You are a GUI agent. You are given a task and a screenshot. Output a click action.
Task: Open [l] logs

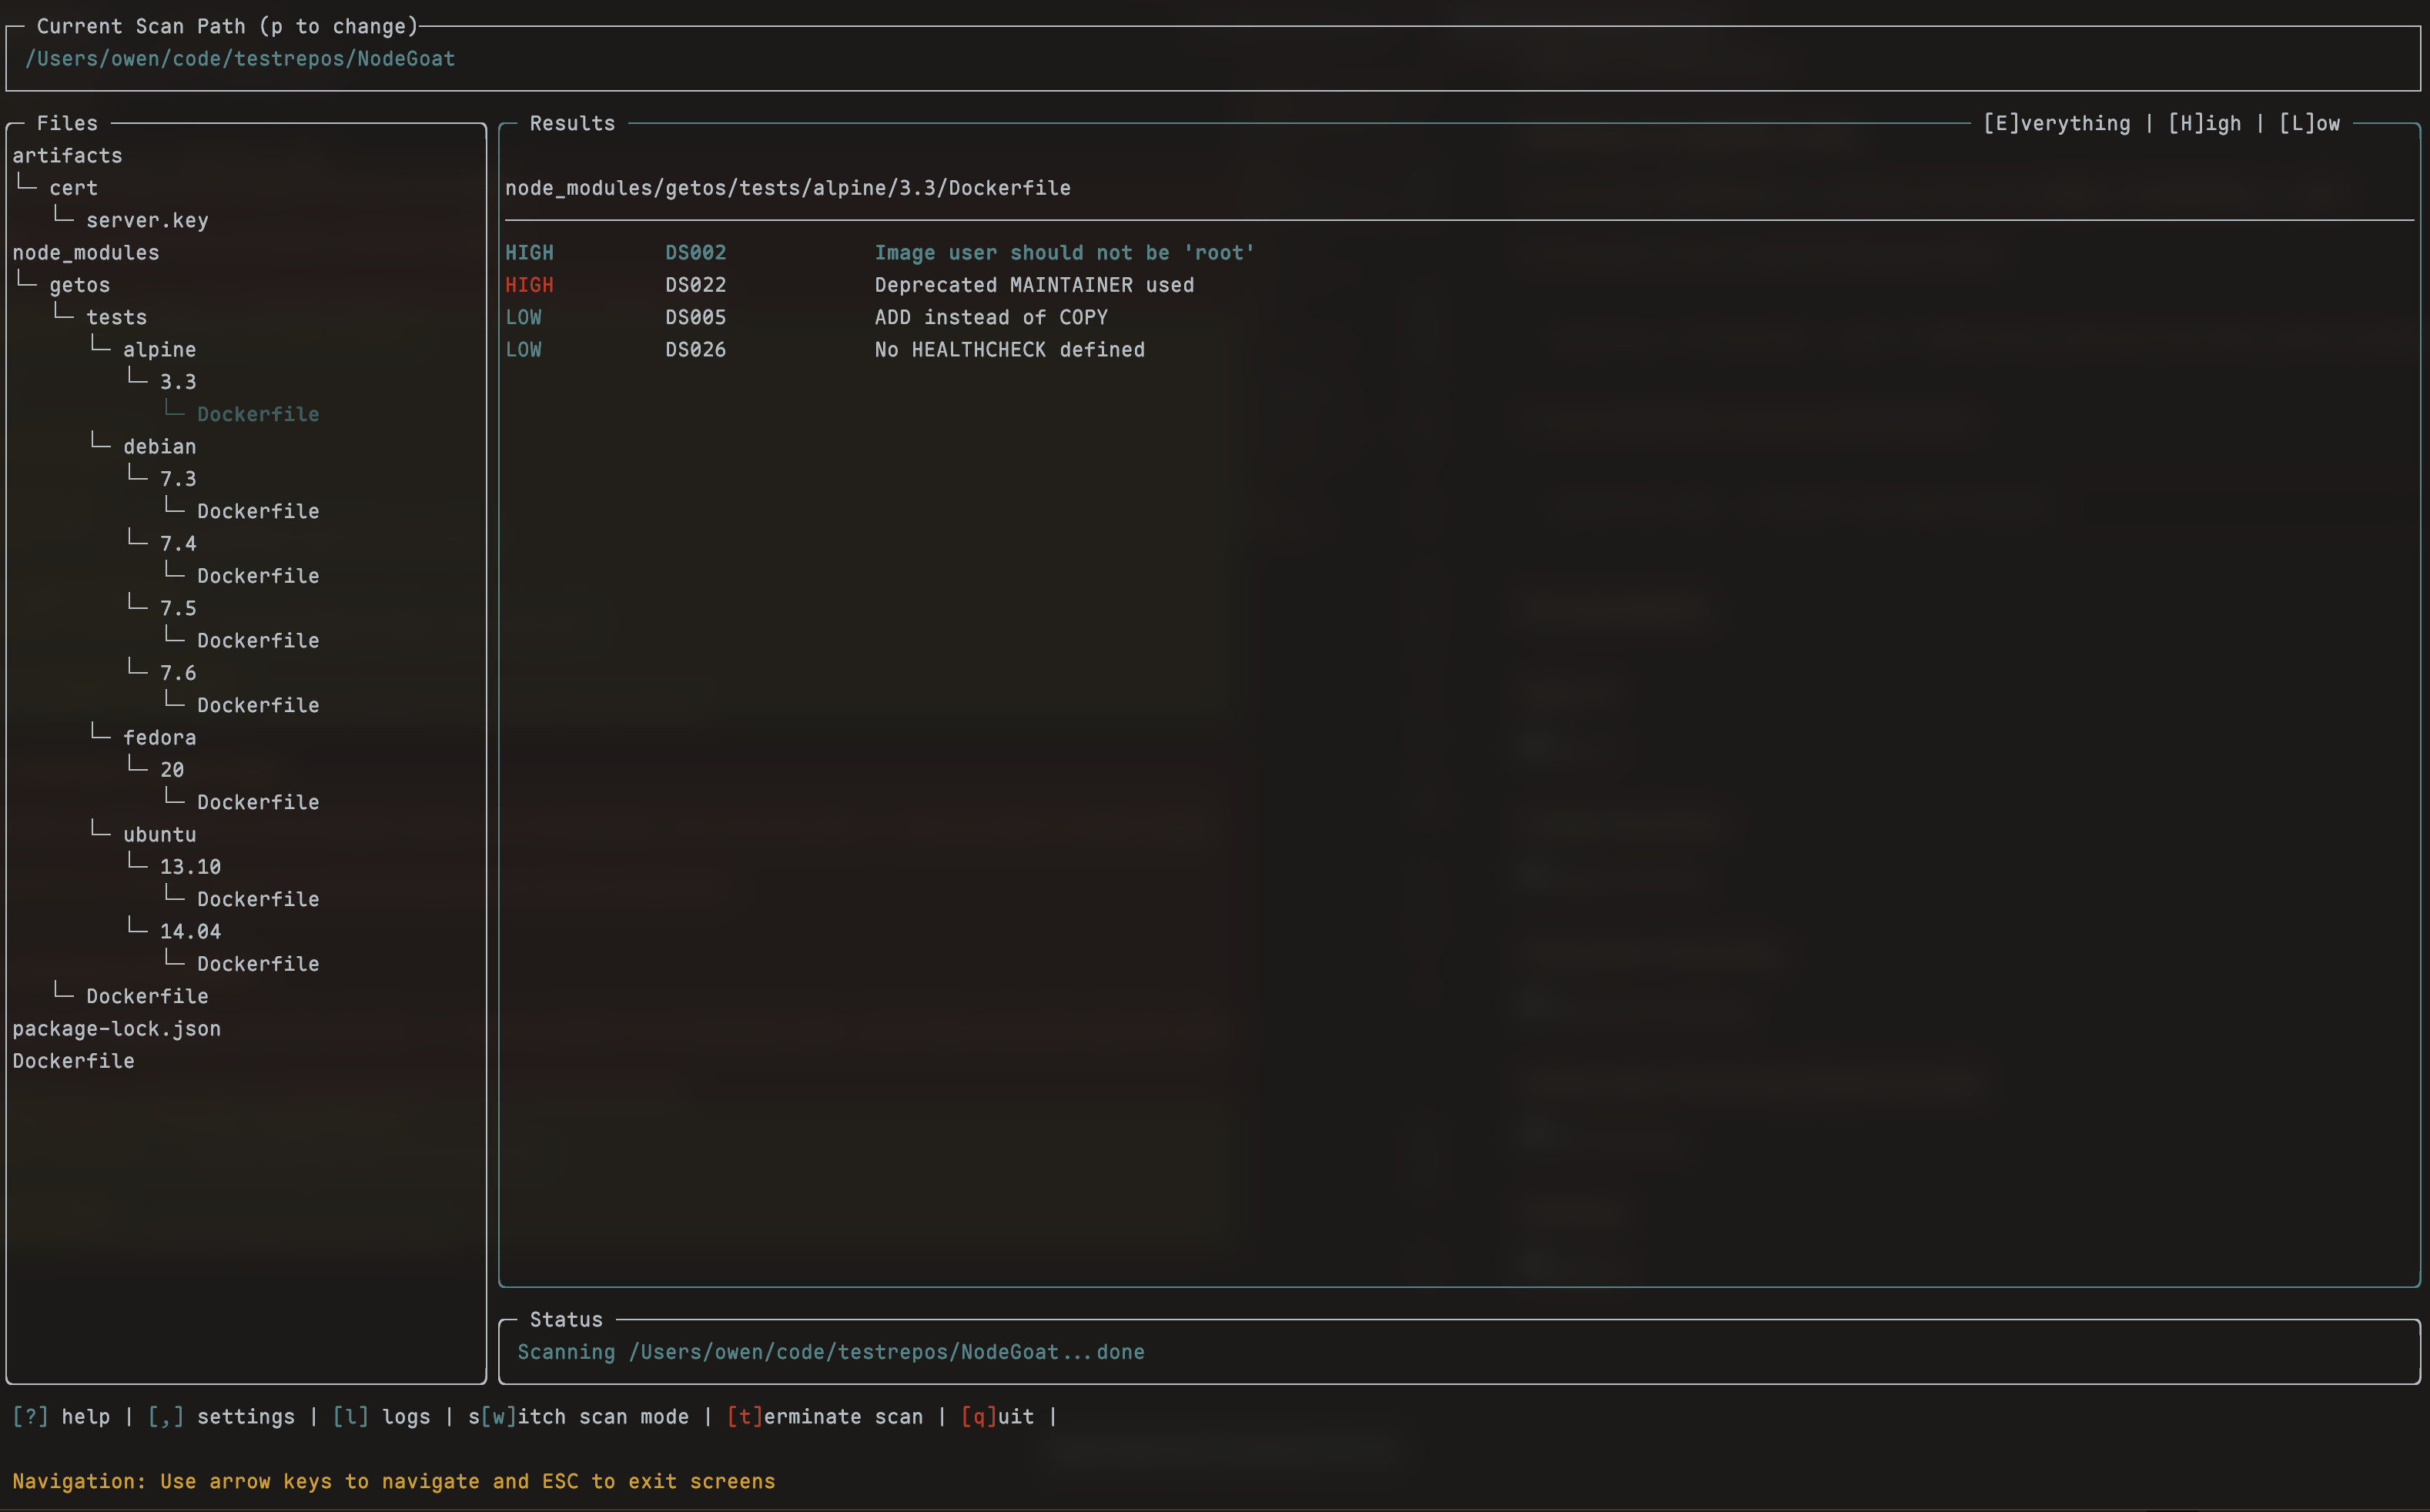pyautogui.click(x=381, y=1417)
